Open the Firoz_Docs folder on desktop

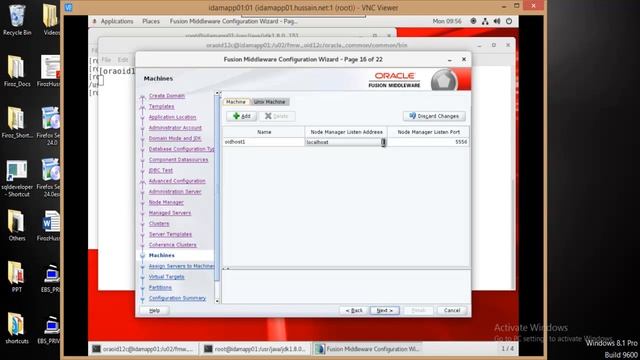(17, 70)
